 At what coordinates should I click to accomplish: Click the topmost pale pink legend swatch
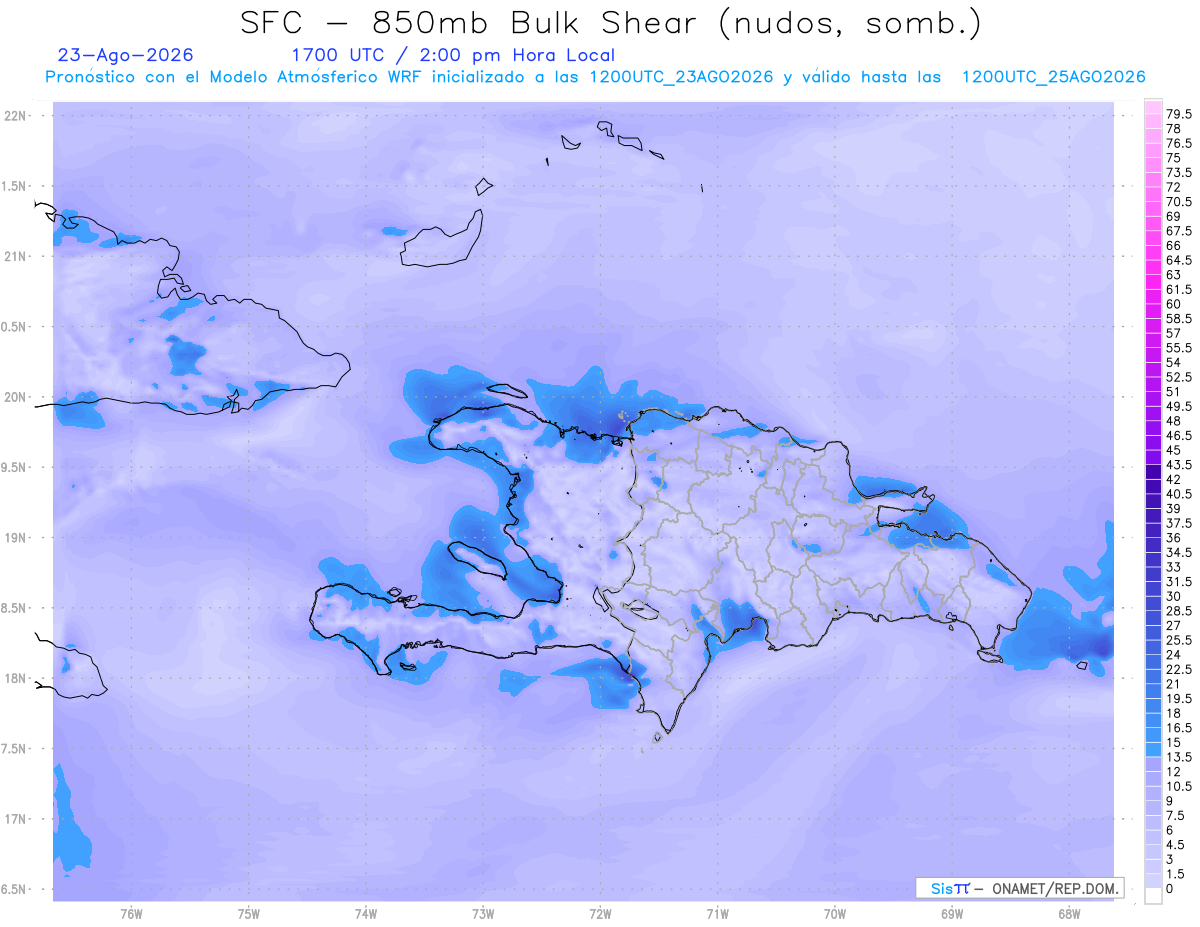1153,107
